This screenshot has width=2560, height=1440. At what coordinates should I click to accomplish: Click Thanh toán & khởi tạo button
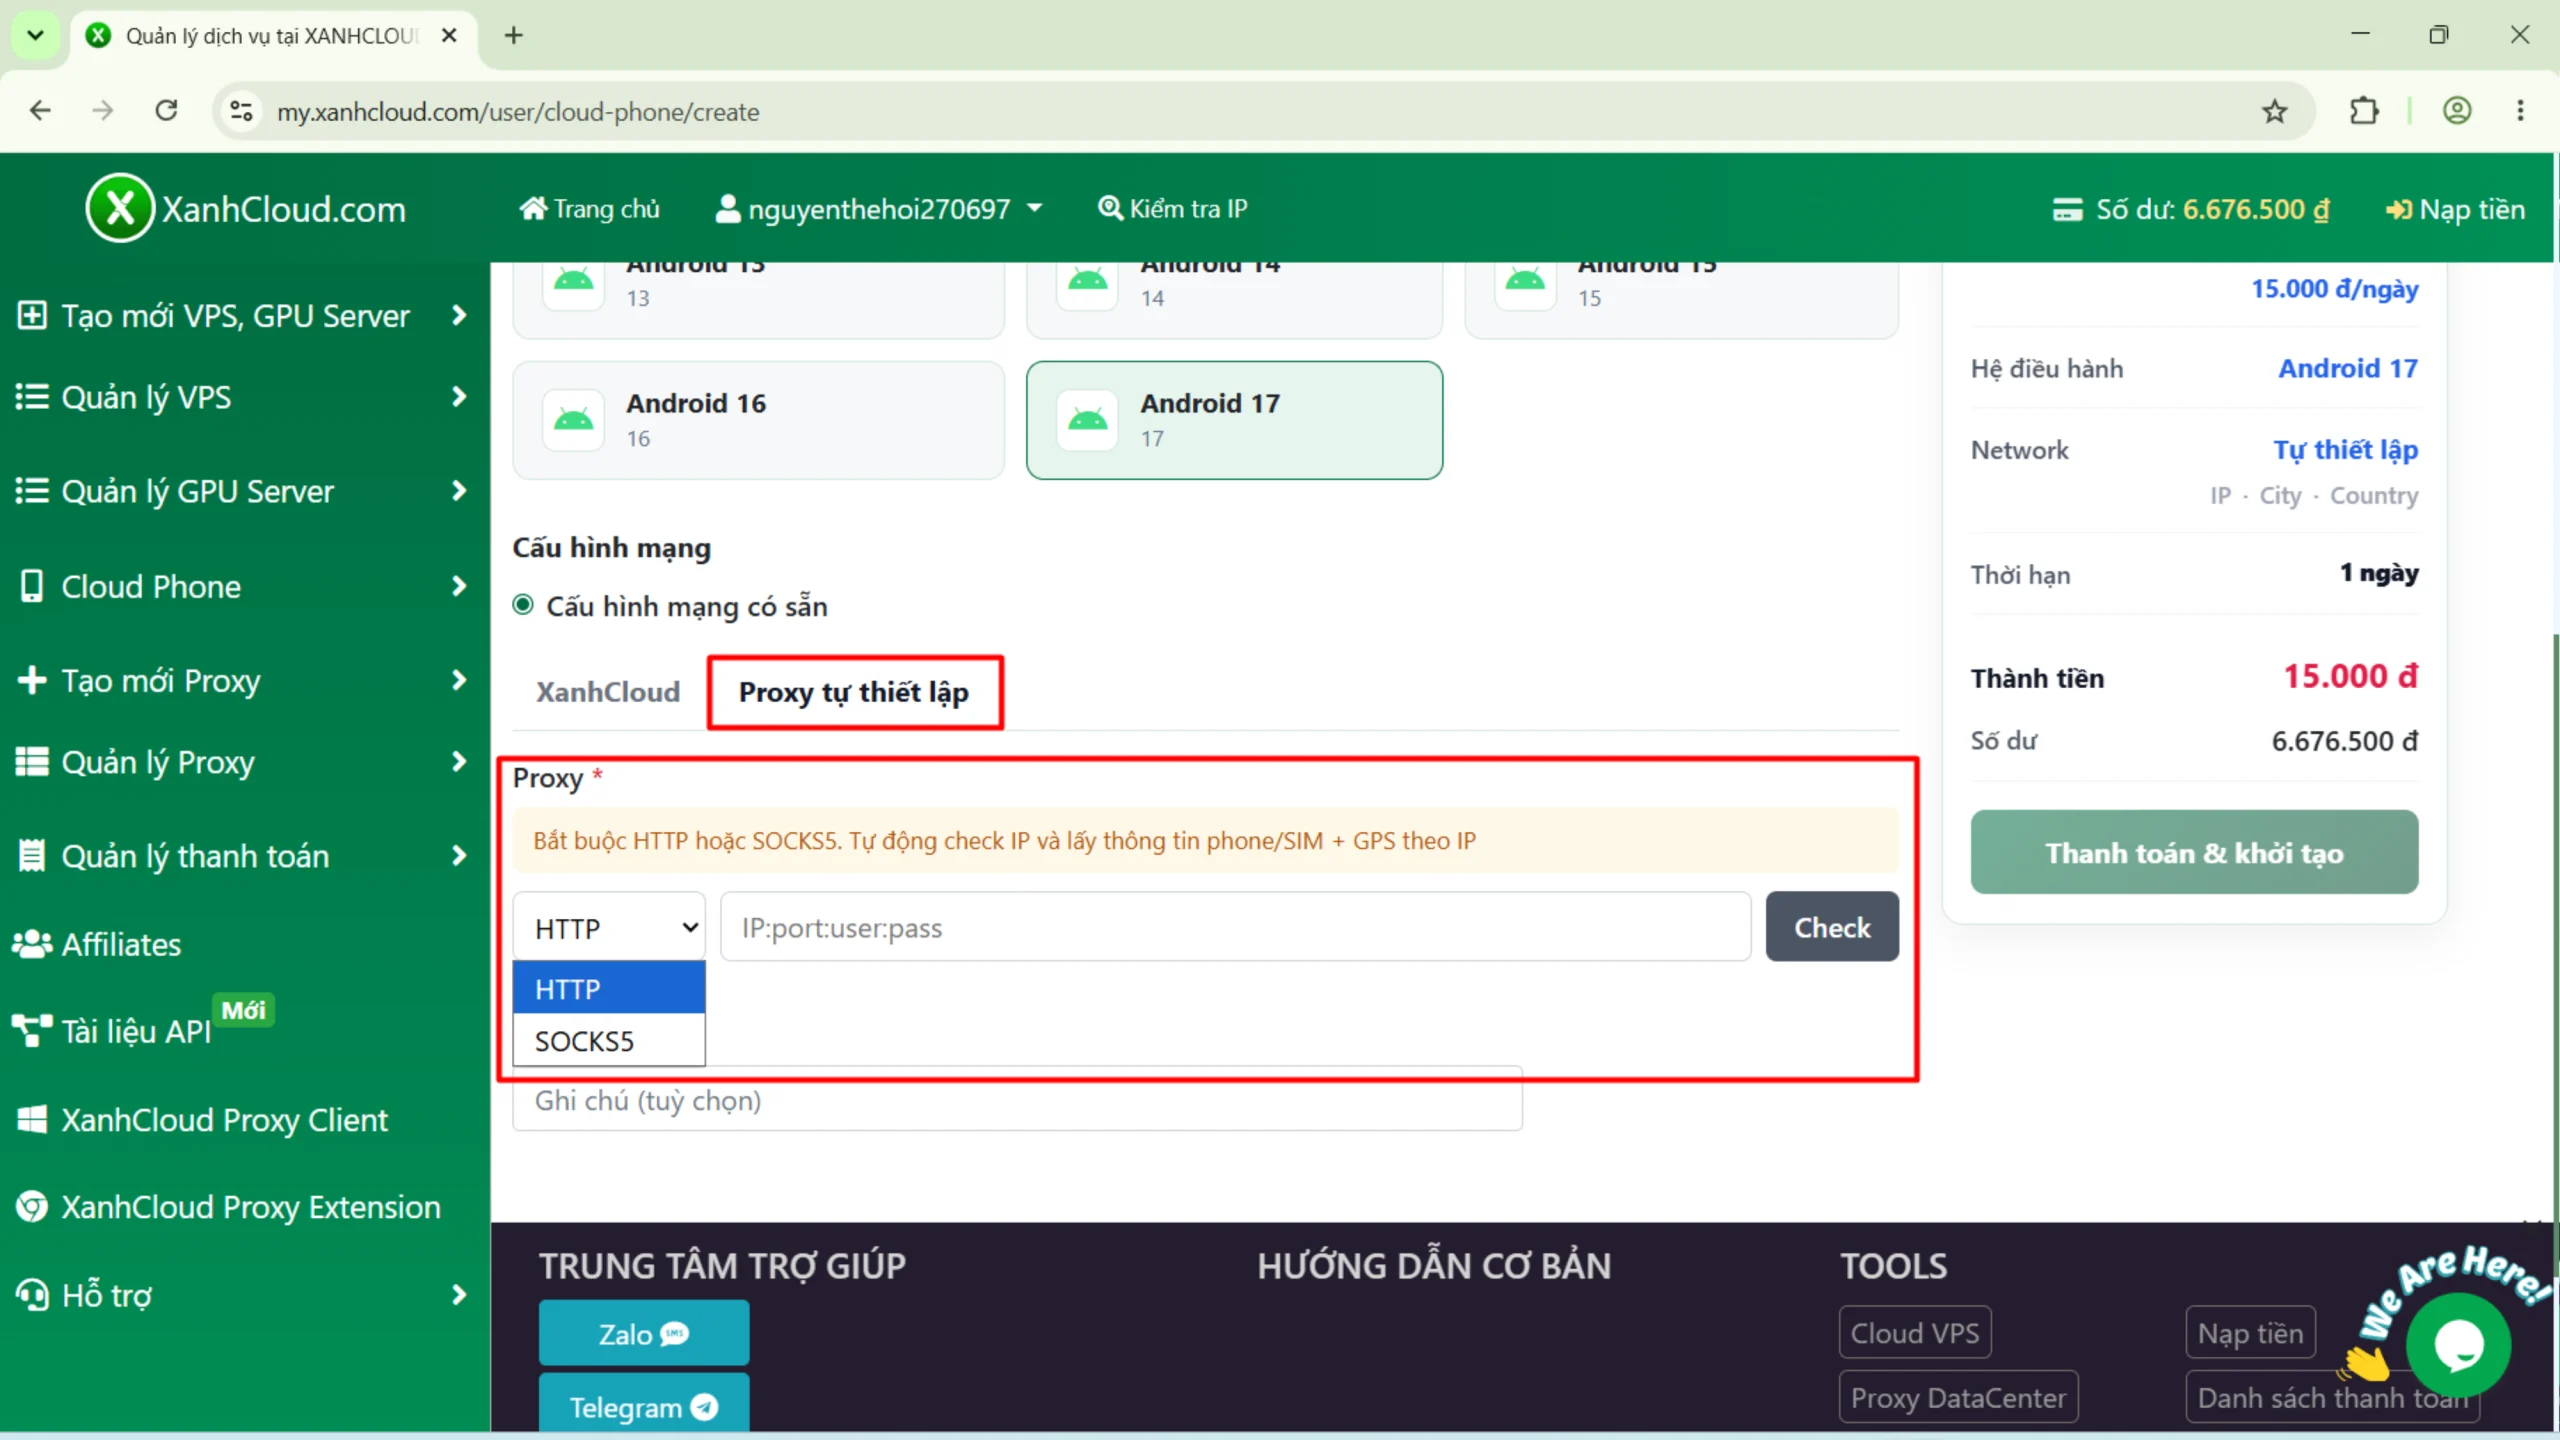(2194, 852)
